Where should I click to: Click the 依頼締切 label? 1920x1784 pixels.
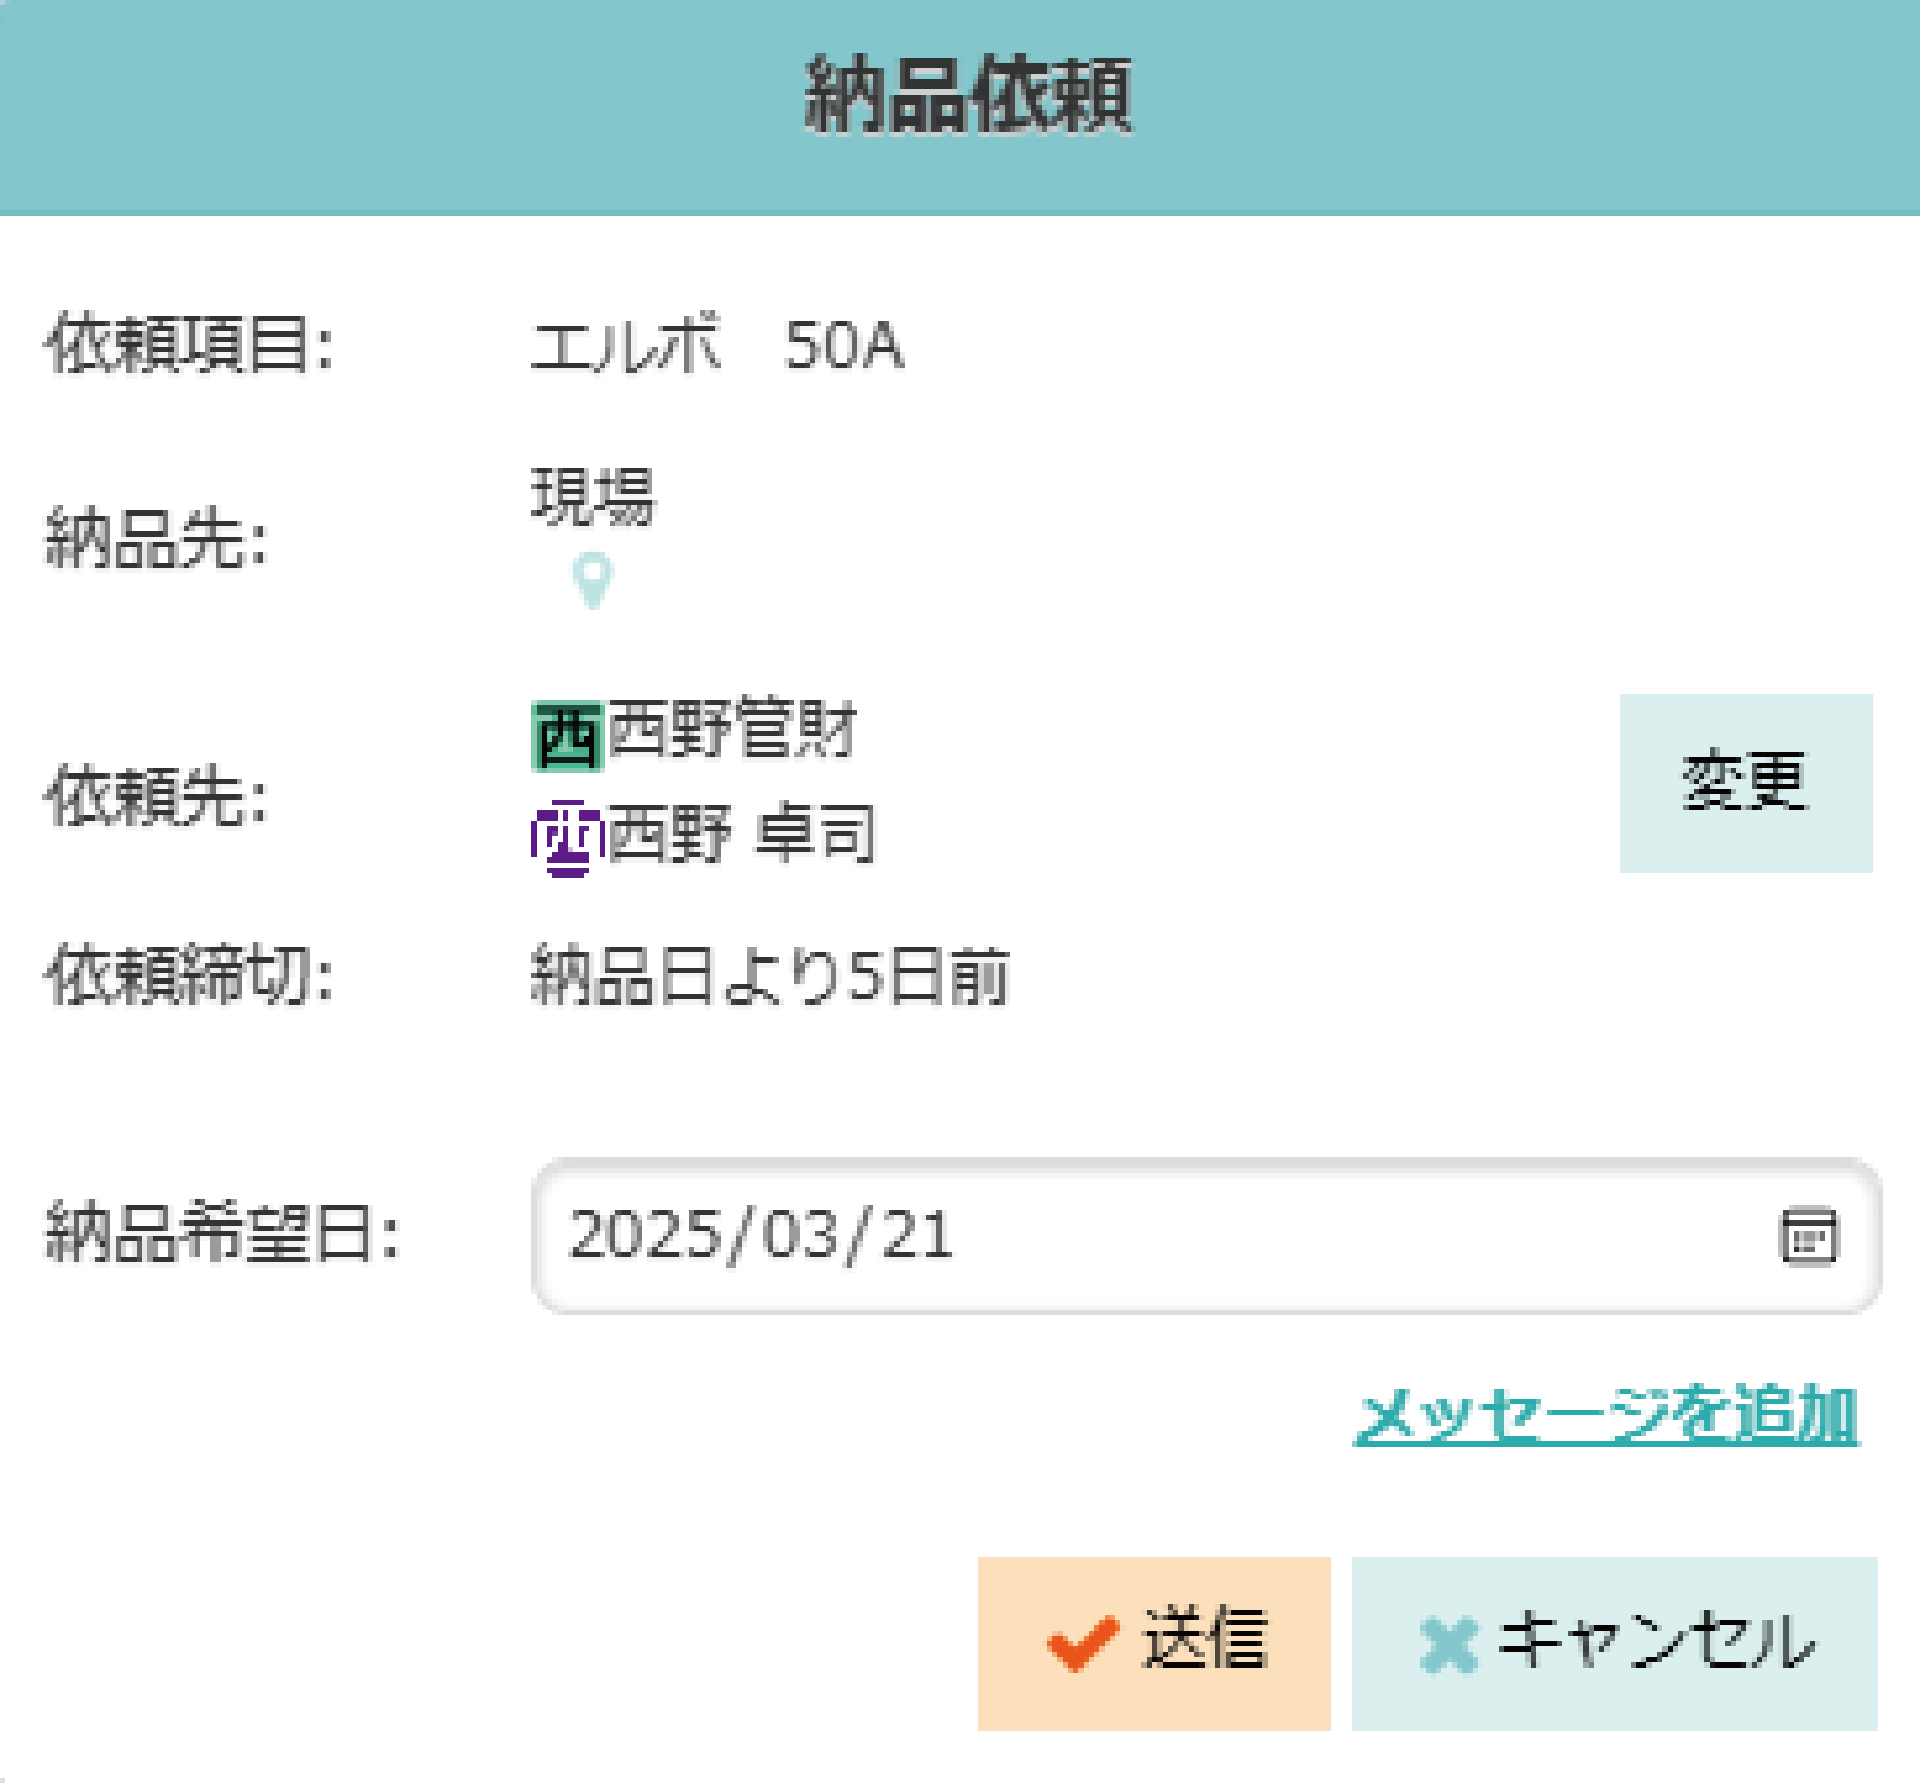point(189,975)
